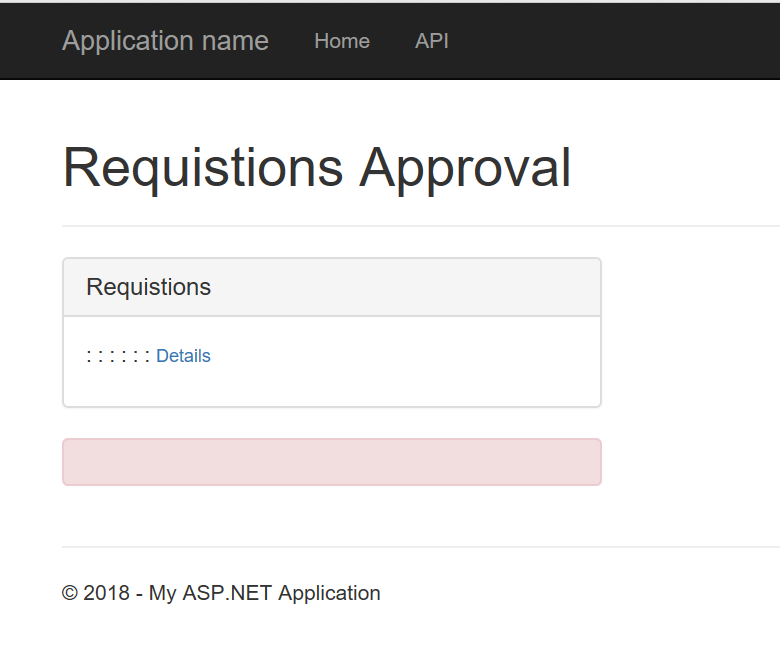The height and width of the screenshot is (649, 780).
Task: Click the copyright symbol in the footer
Action: (70, 593)
